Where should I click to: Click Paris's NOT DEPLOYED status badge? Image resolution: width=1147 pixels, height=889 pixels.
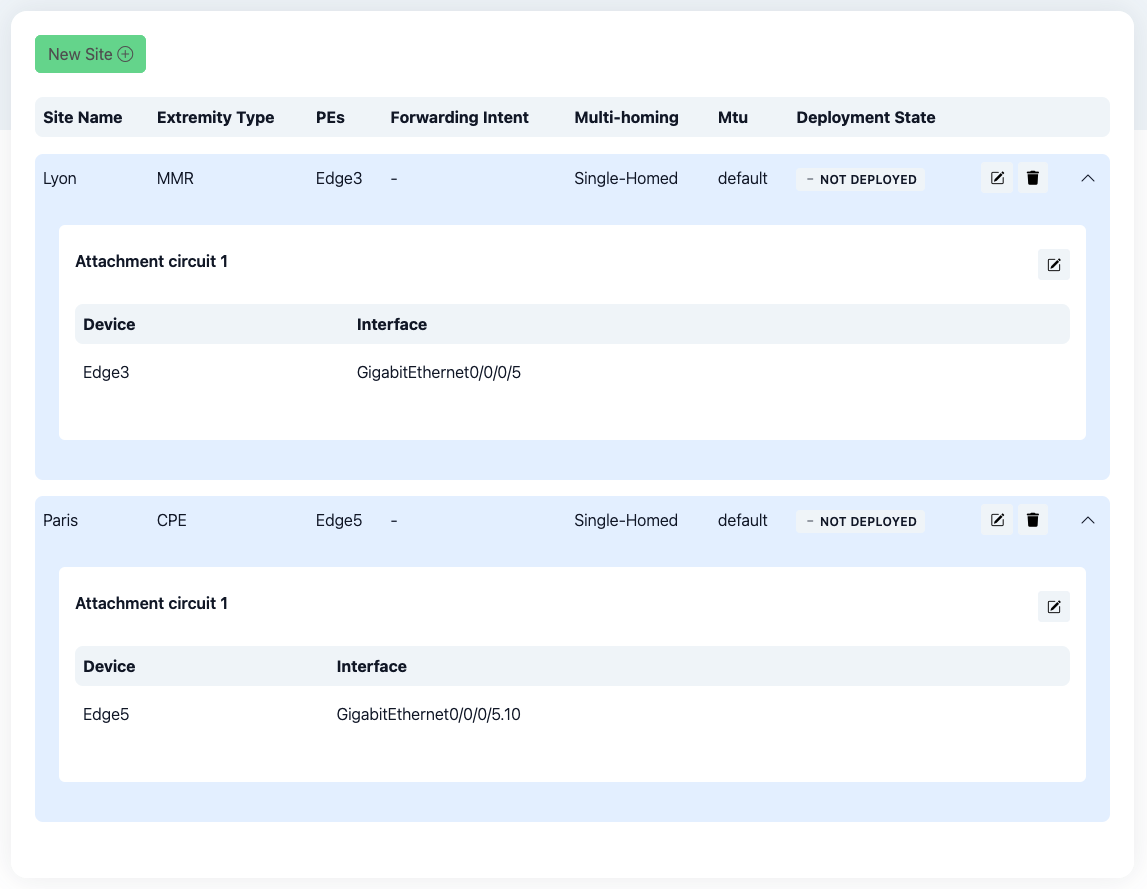point(861,521)
